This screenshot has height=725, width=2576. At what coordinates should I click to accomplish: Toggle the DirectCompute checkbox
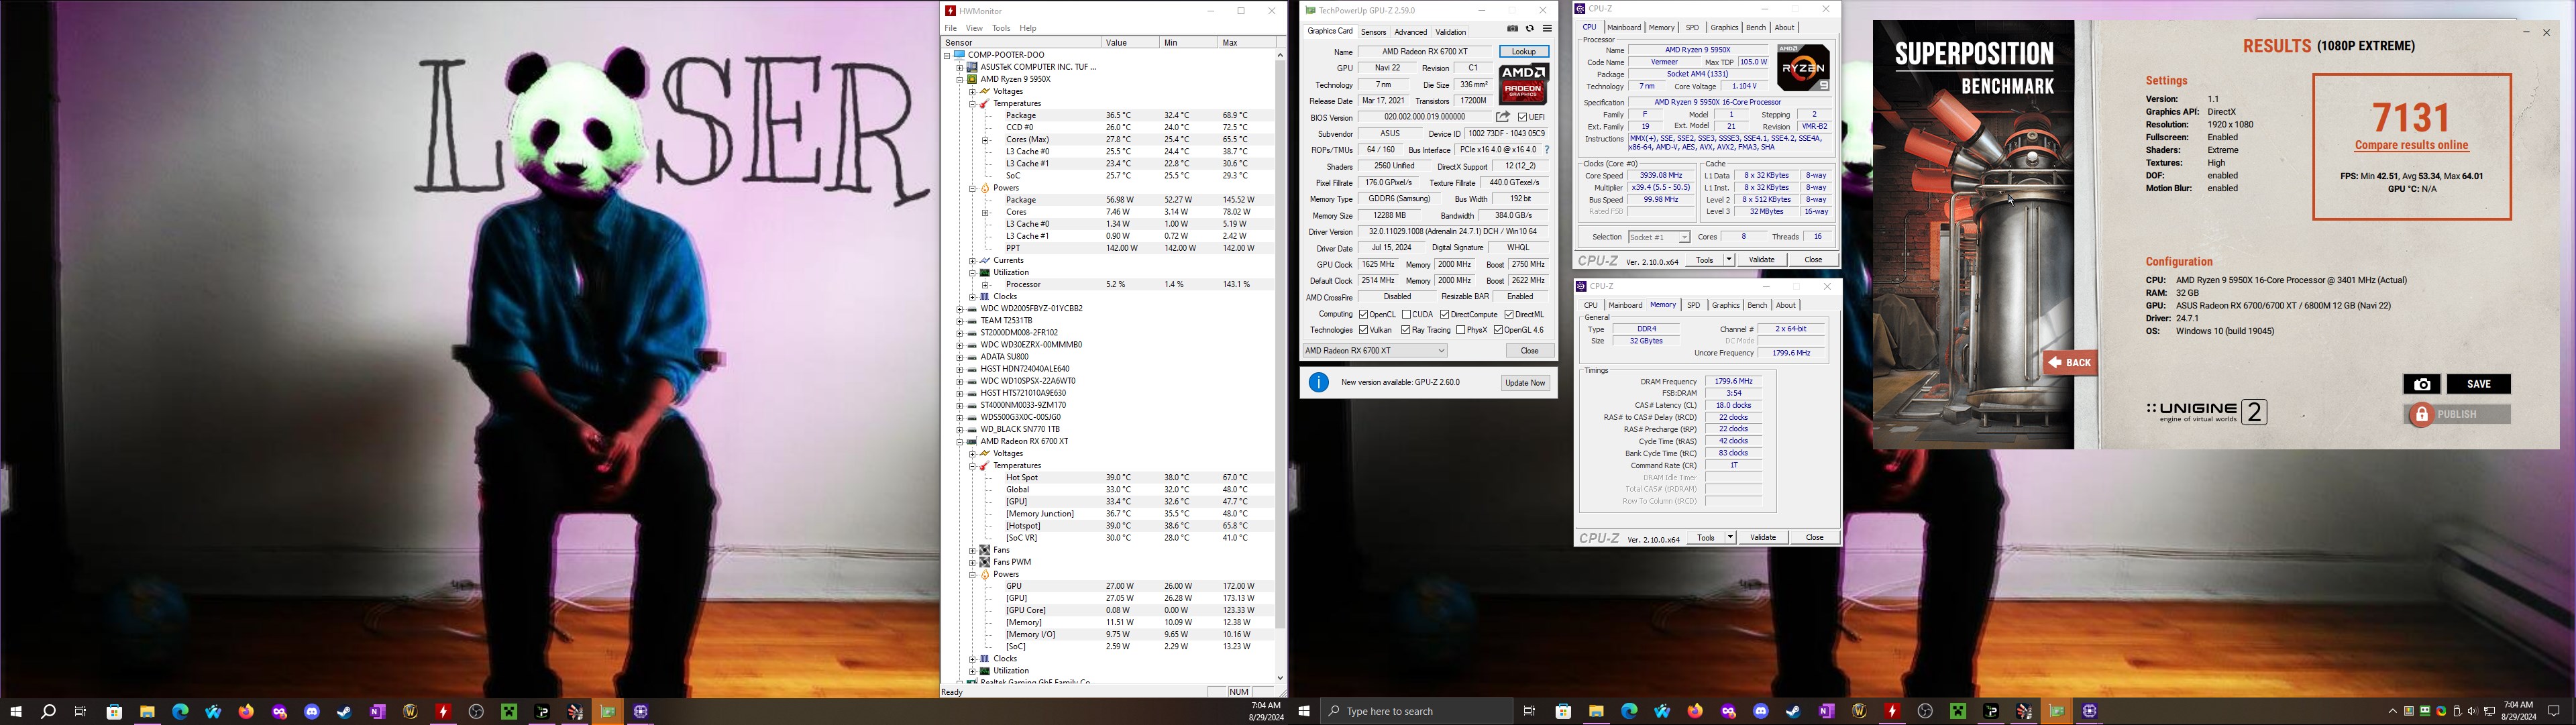(1444, 315)
